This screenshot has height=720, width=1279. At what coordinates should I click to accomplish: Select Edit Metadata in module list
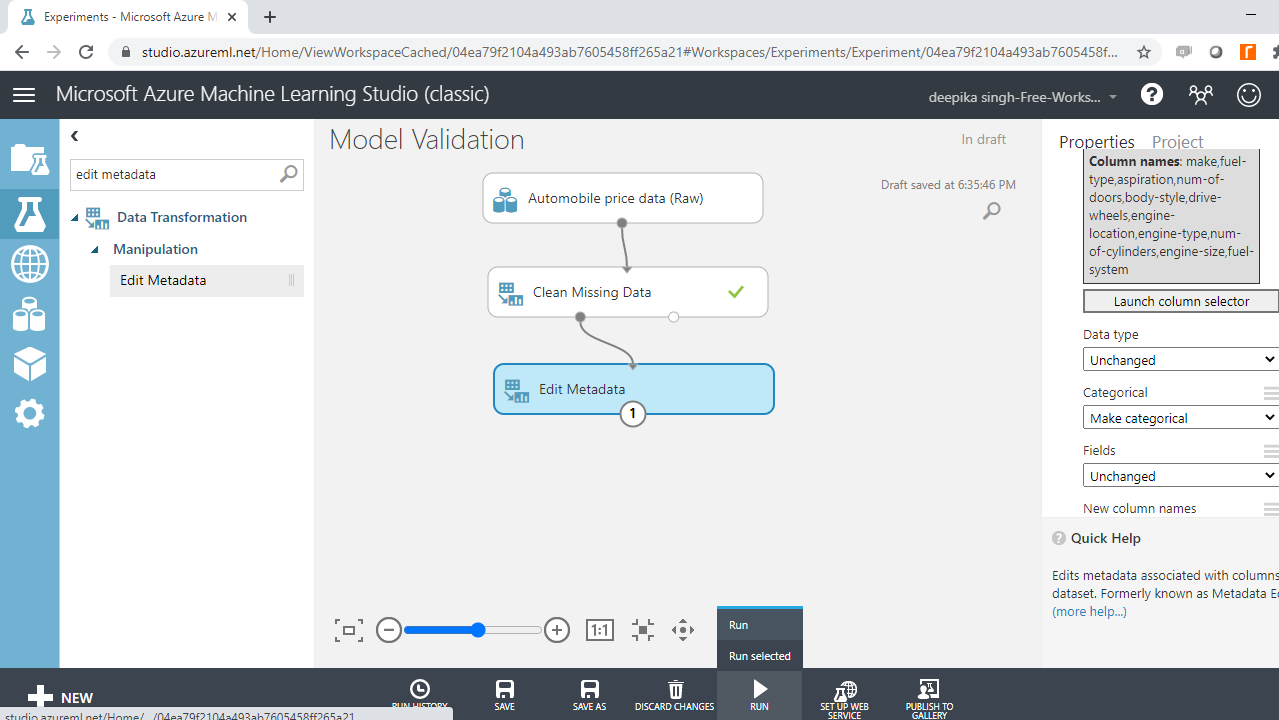click(206, 280)
